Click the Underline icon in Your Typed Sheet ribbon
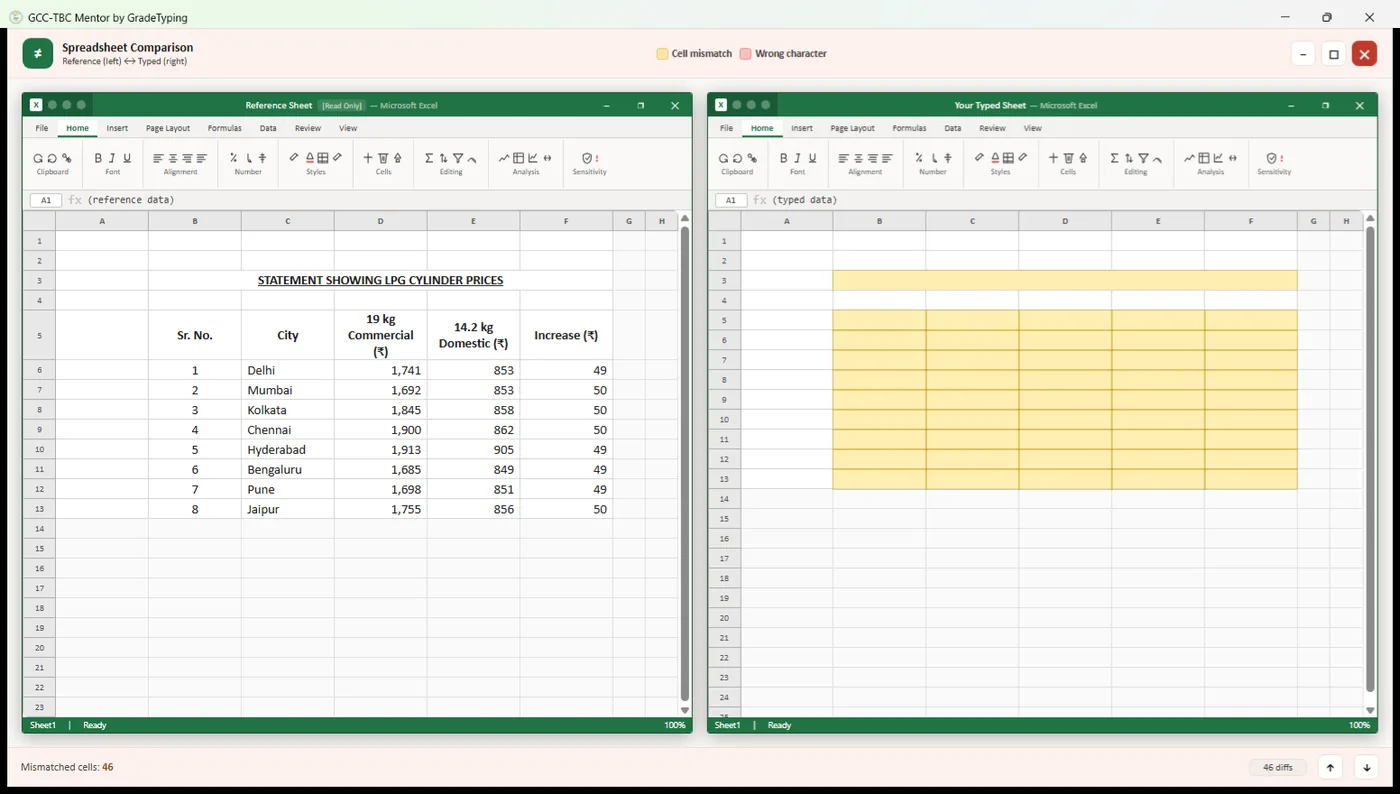The height and width of the screenshot is (794, 1400). click(x=812, y=158)
